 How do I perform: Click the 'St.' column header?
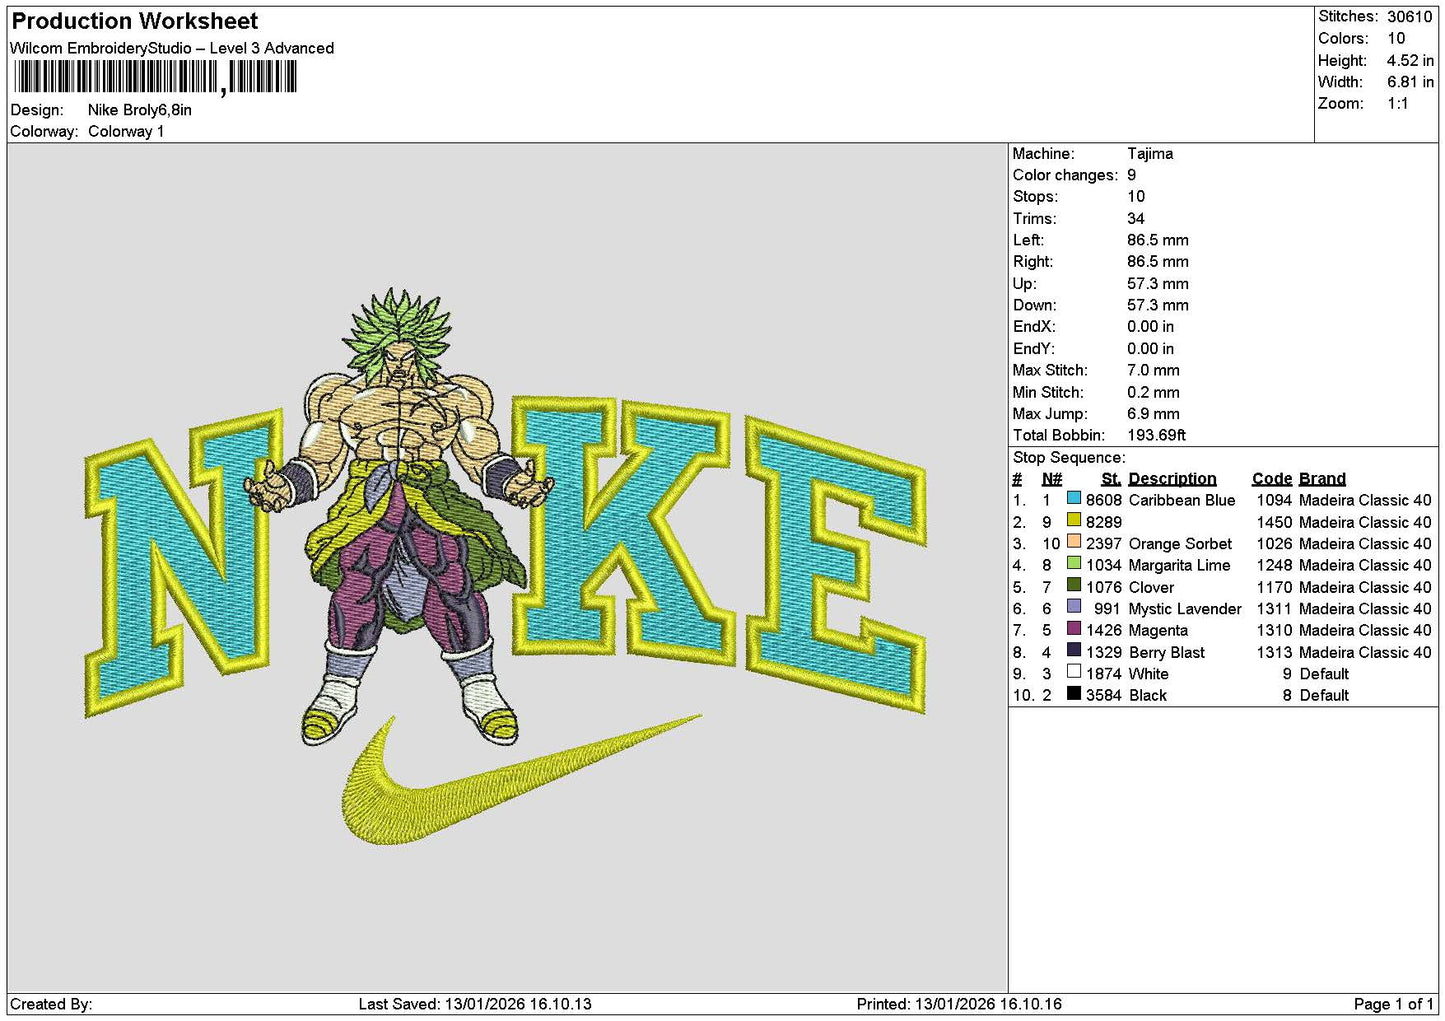pos(1111,478)
